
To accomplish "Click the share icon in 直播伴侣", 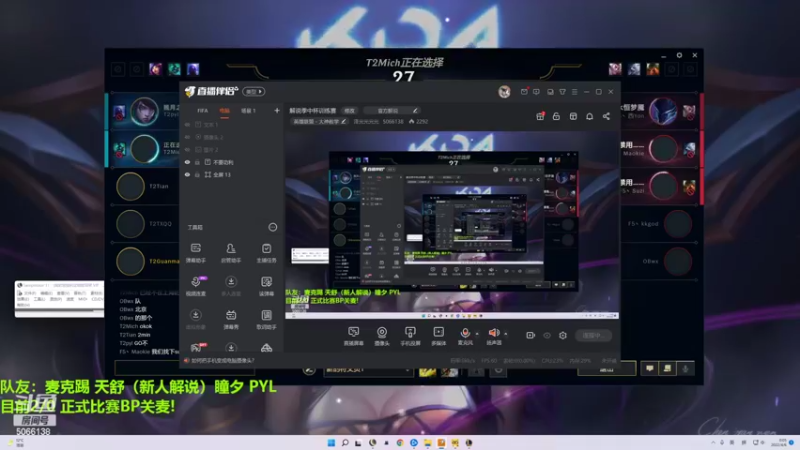I will (x=606, y=116).
